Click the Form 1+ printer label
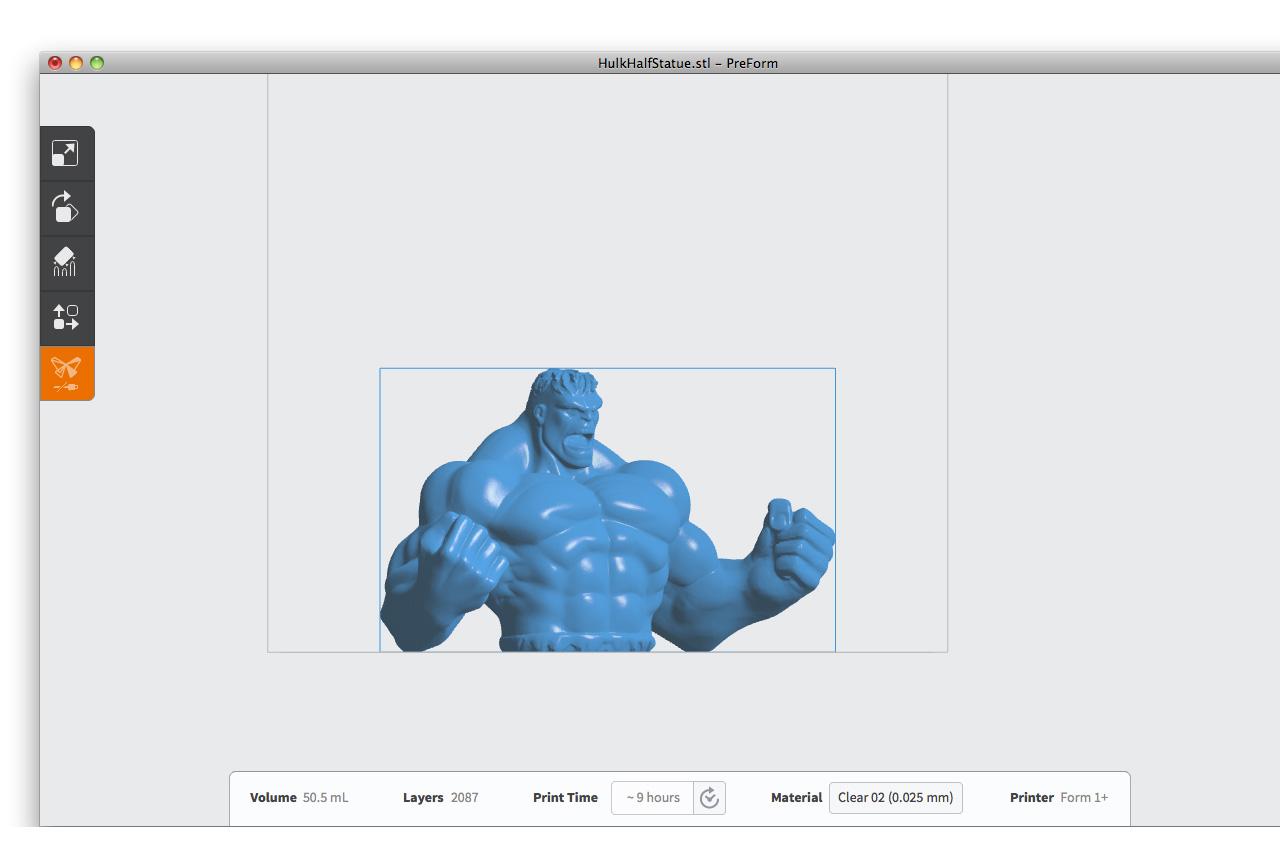 [x=1084, y=798]
